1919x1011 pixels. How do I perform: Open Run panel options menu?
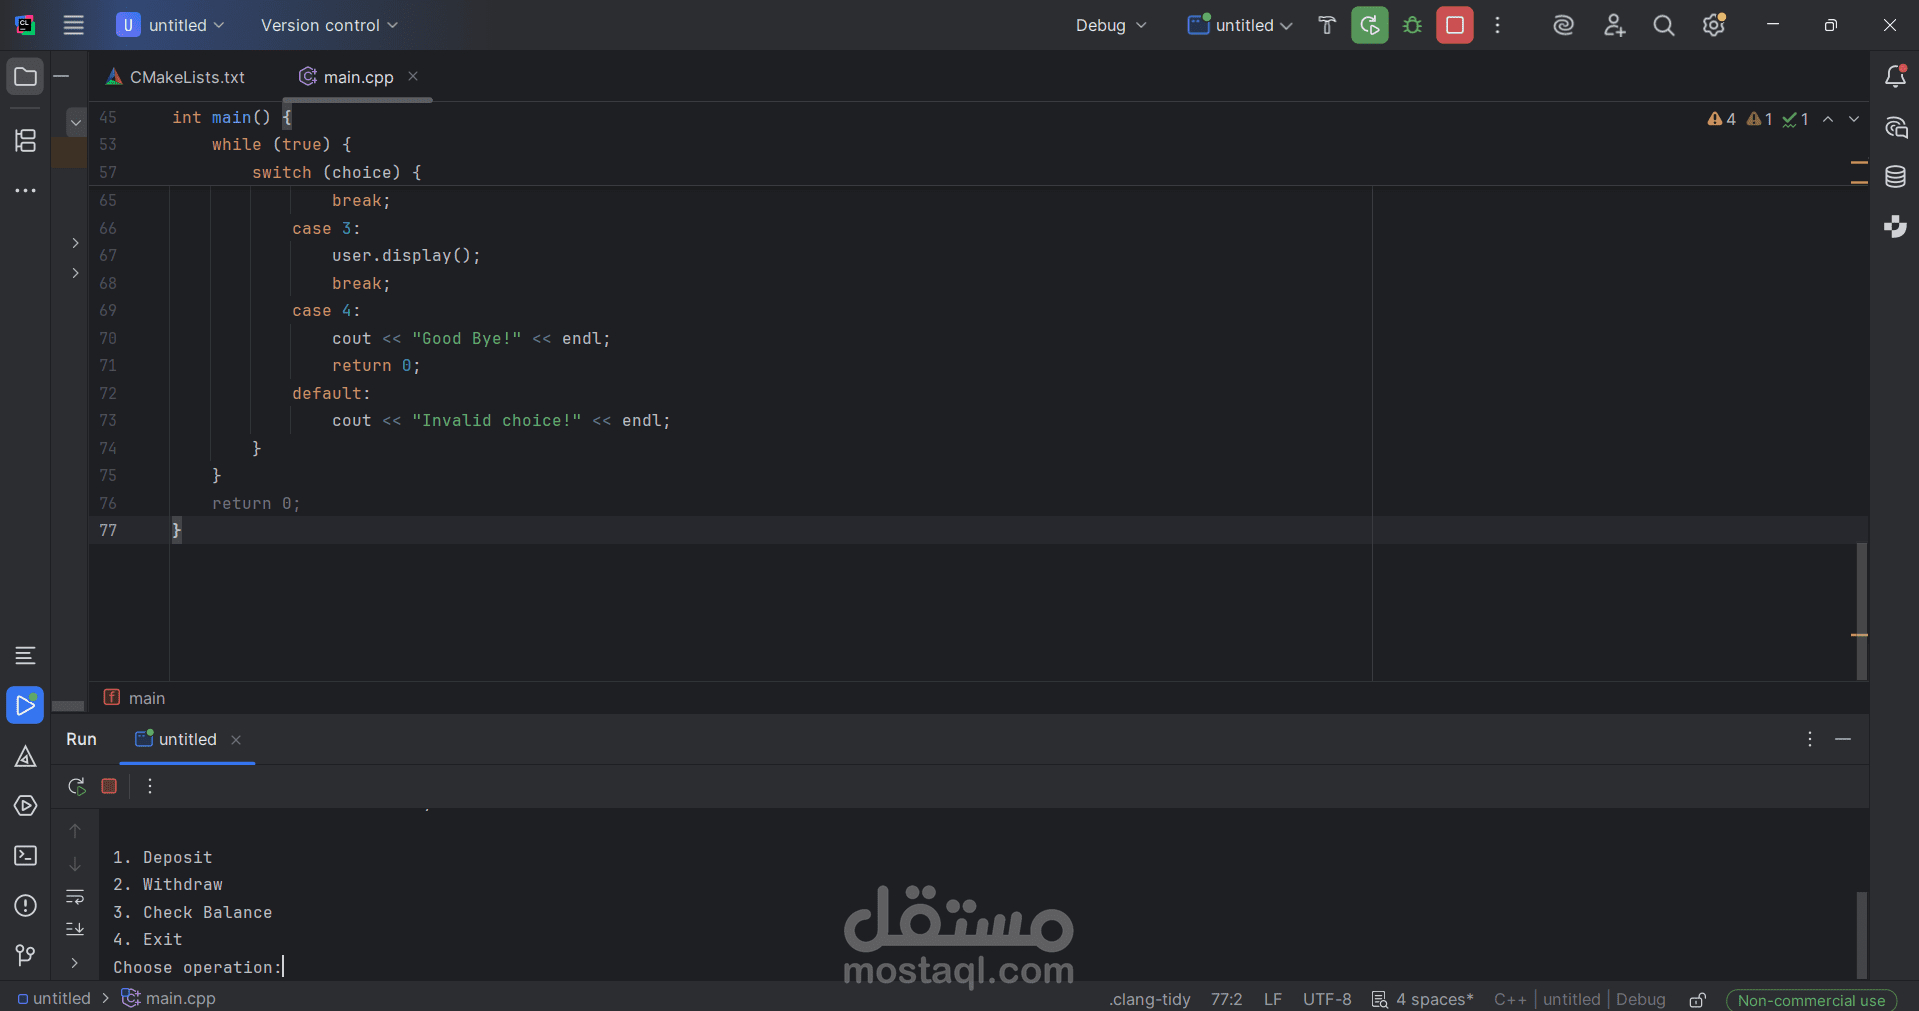[x=1810, y=739]
